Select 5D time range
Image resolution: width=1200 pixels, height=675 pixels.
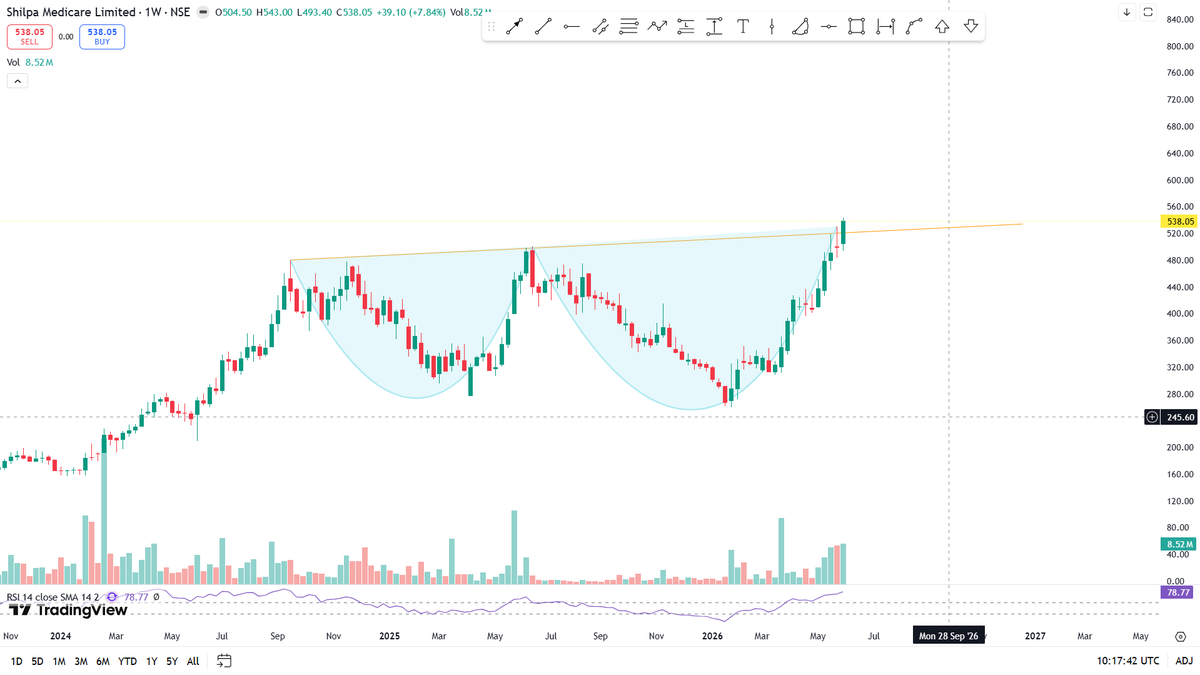[x=37, y=661]
